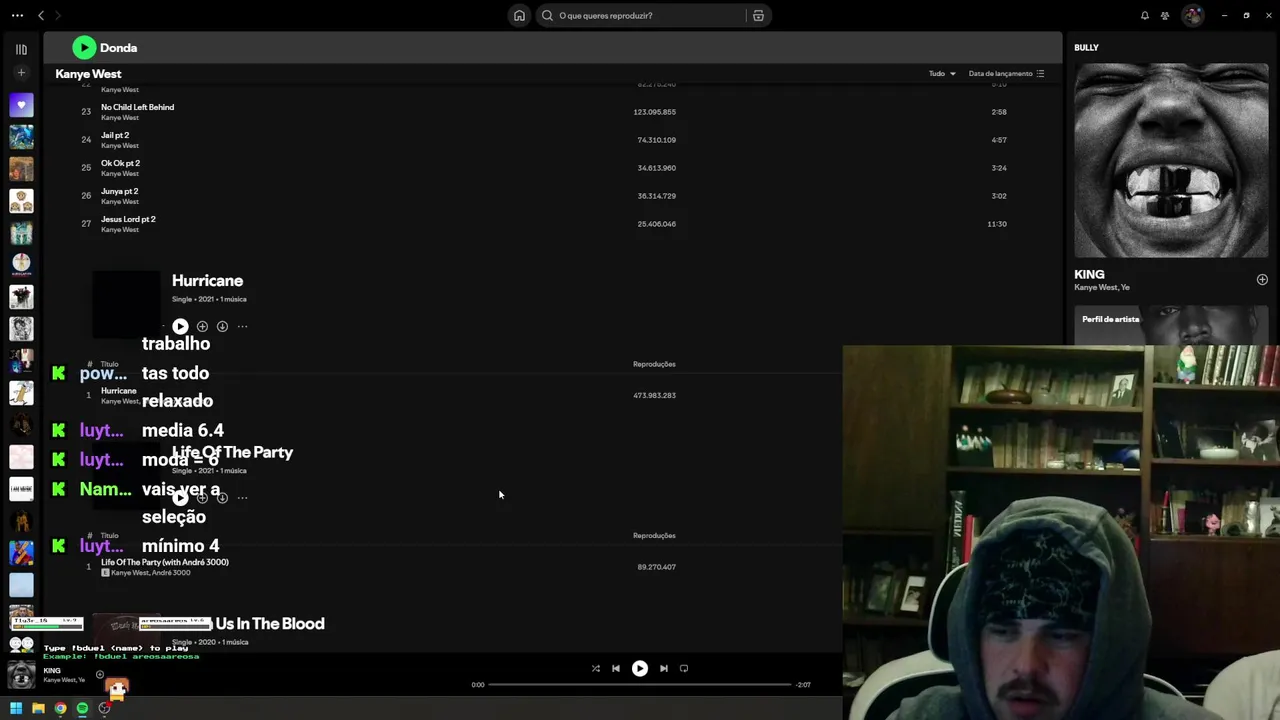Screen dimensions: 1280x720
Task: Select track Life Of The Party (with André 3000)
Action: tap(165, 562)
